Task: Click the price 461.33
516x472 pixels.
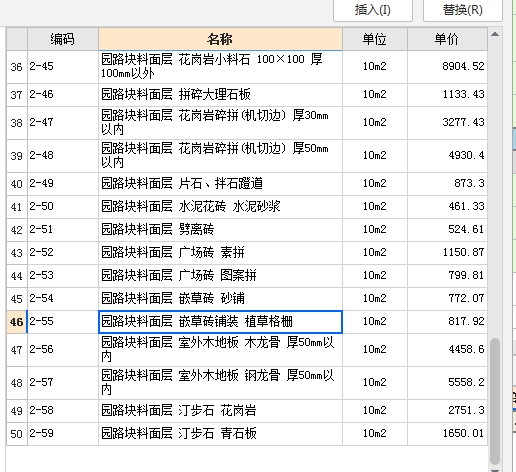Action: (466, 206)
